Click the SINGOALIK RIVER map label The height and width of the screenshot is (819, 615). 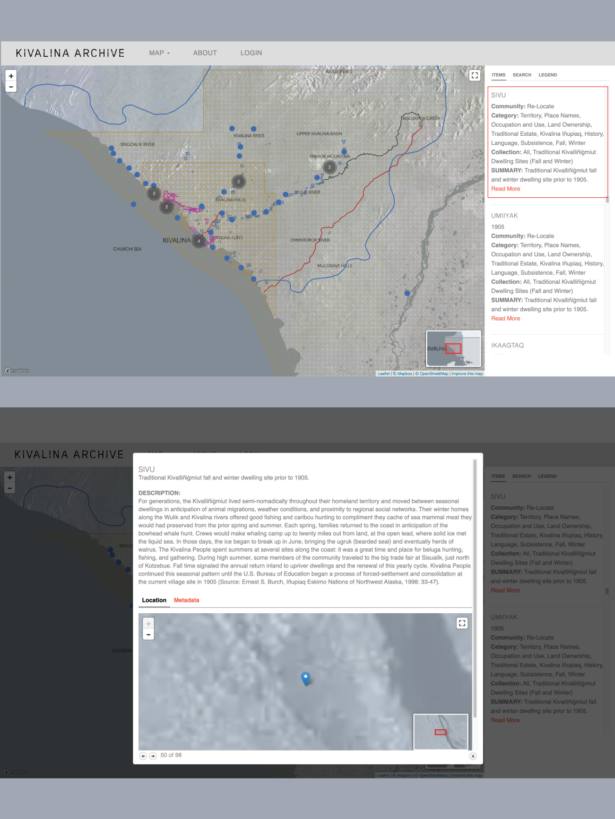(x=137, y=144)
